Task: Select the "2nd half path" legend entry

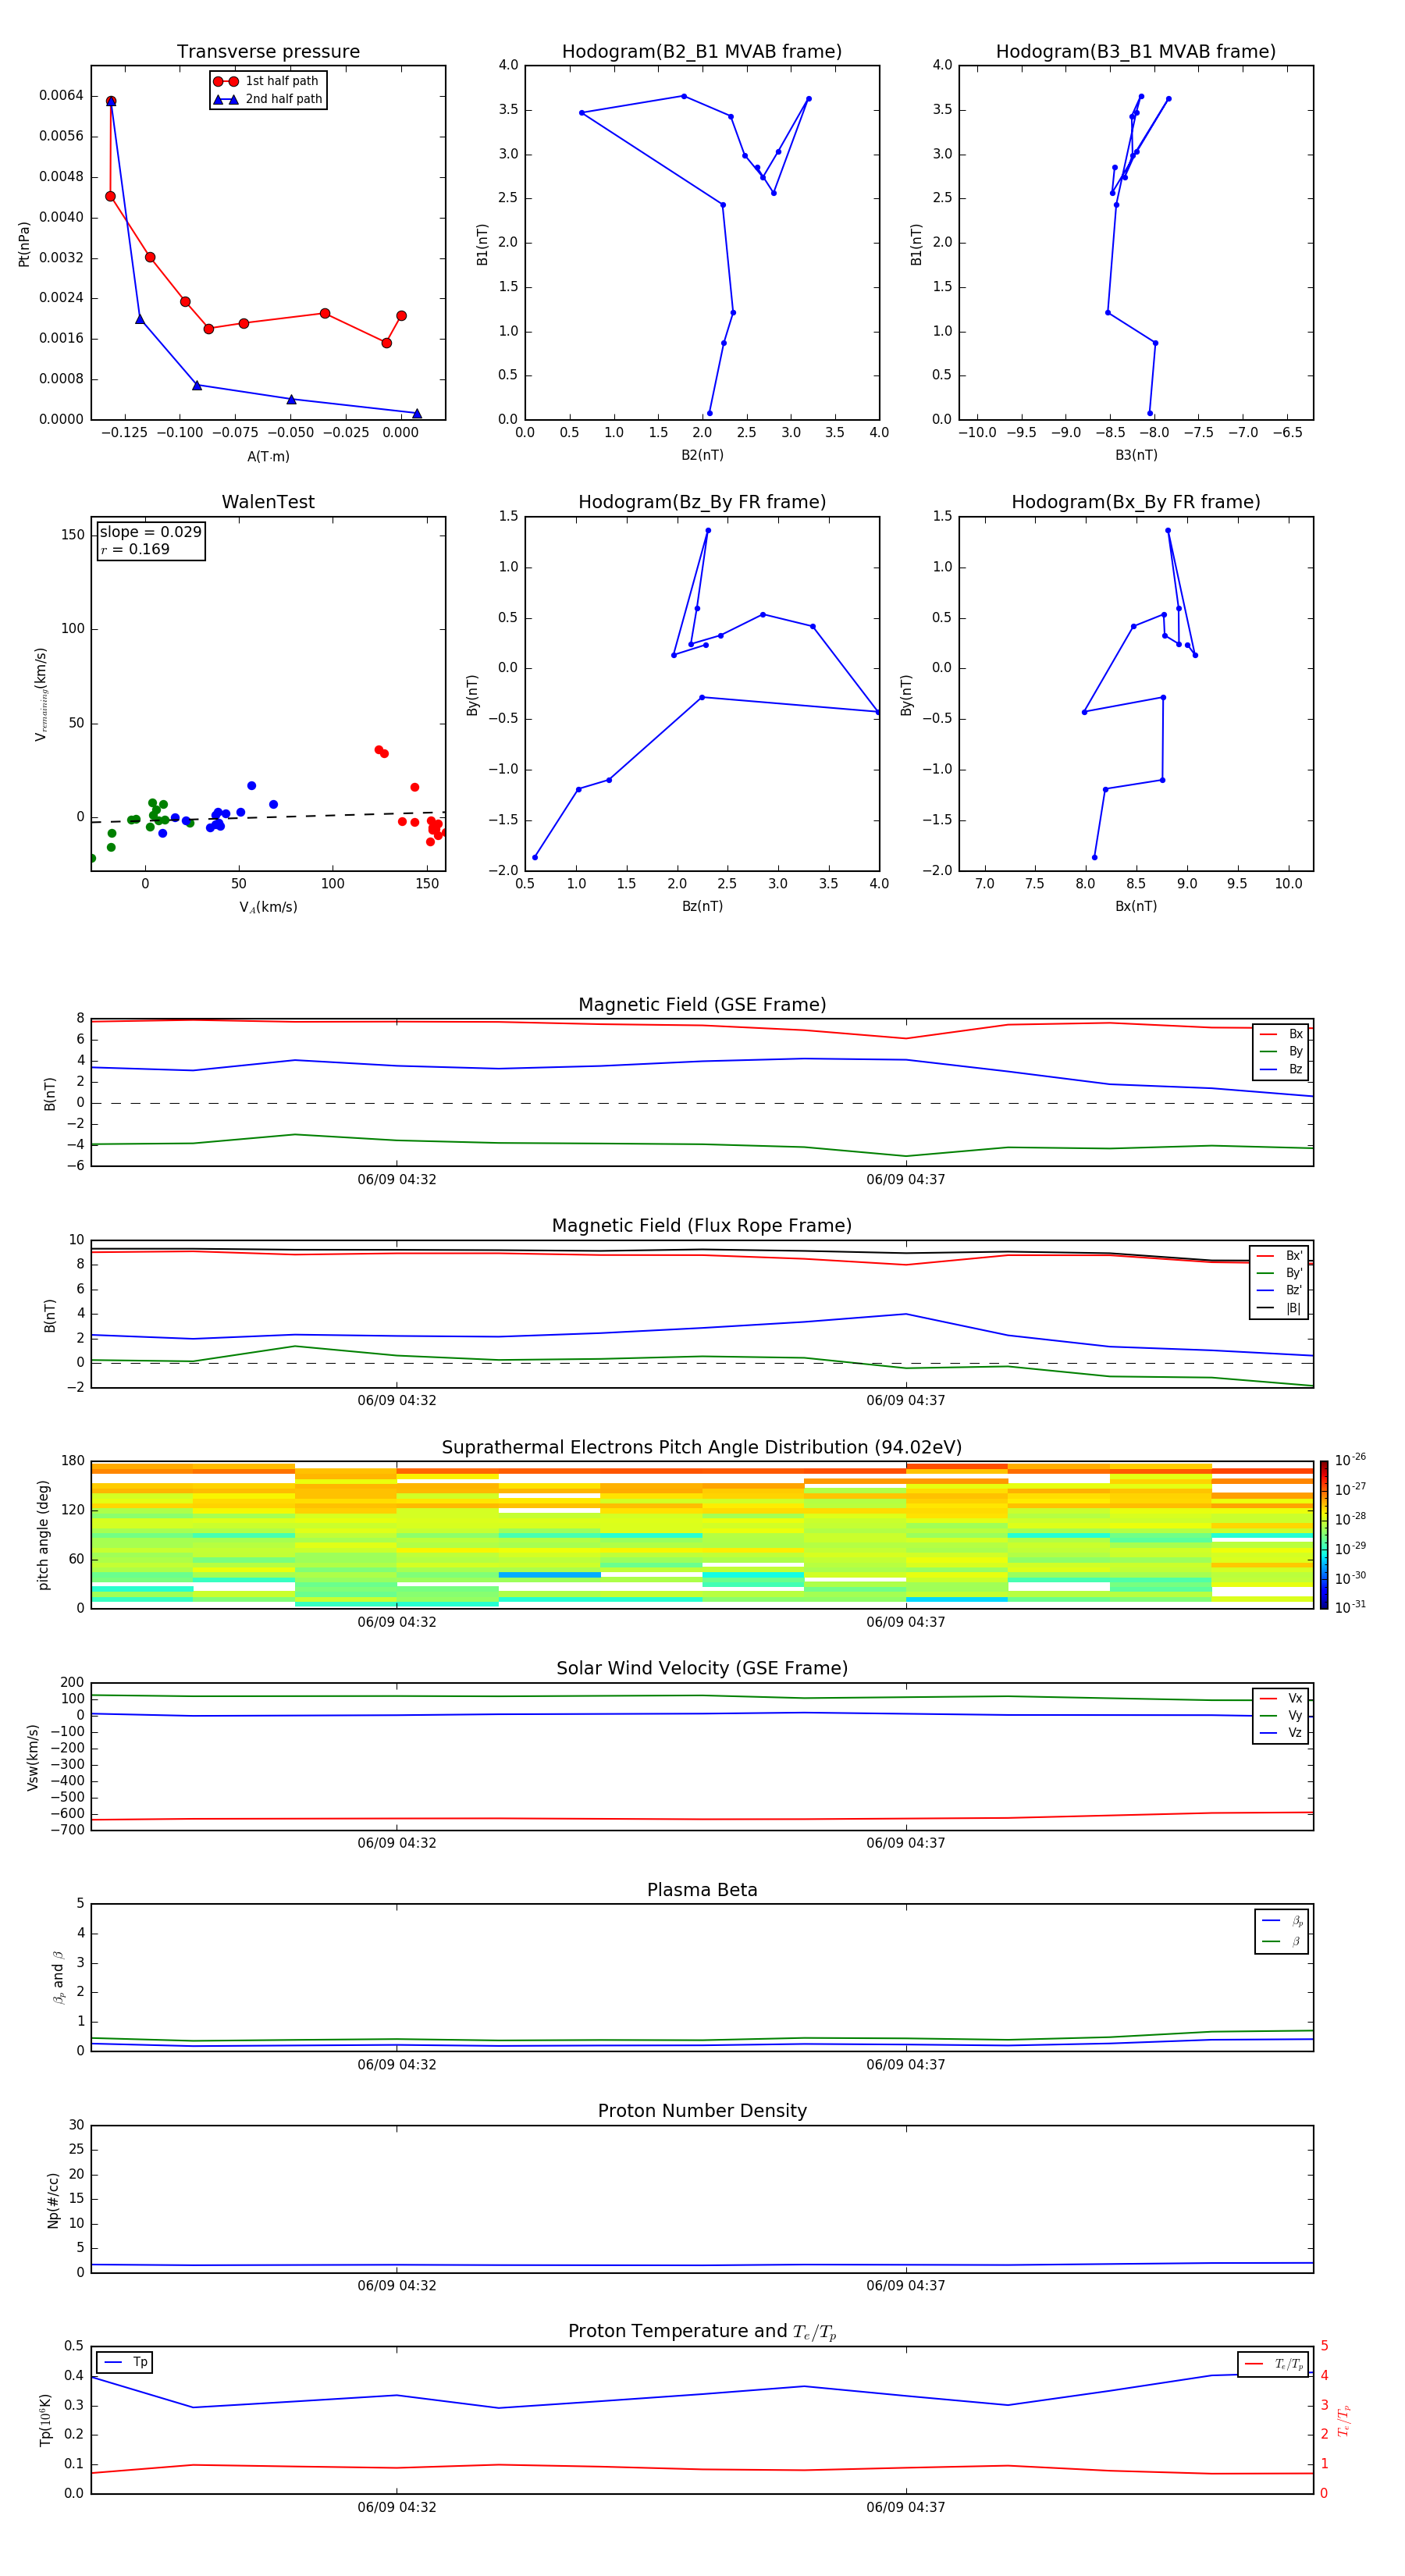Action: pyautogui.click(x=268, y=99)
